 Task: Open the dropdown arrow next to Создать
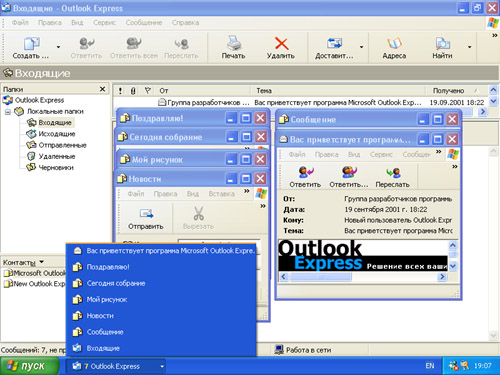tap(58, 47)
